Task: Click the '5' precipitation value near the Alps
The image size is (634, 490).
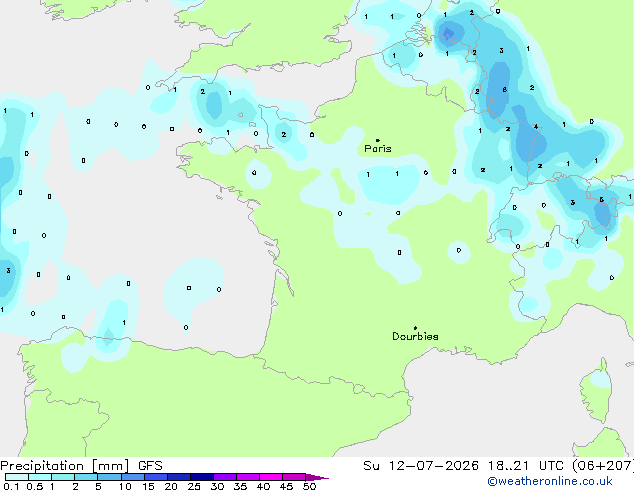Action: point(601,200)
